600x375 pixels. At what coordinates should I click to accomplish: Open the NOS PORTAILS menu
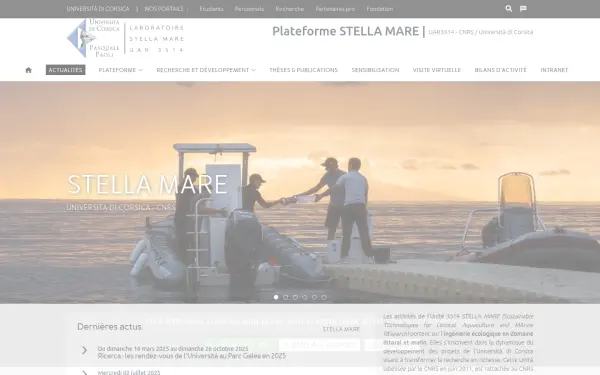point(164,9)
